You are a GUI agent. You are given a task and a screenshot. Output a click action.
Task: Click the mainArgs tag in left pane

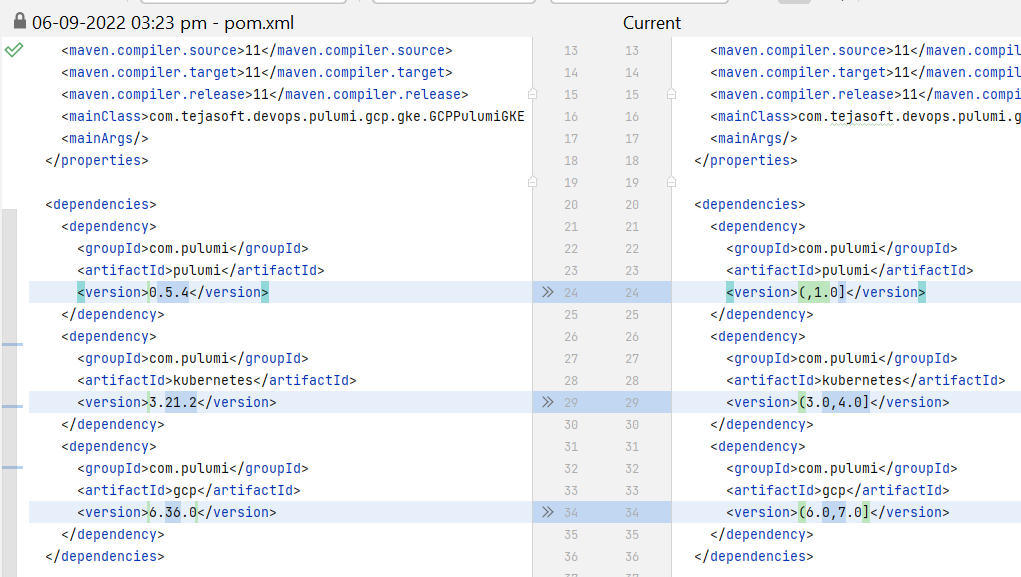pos(105,138)
